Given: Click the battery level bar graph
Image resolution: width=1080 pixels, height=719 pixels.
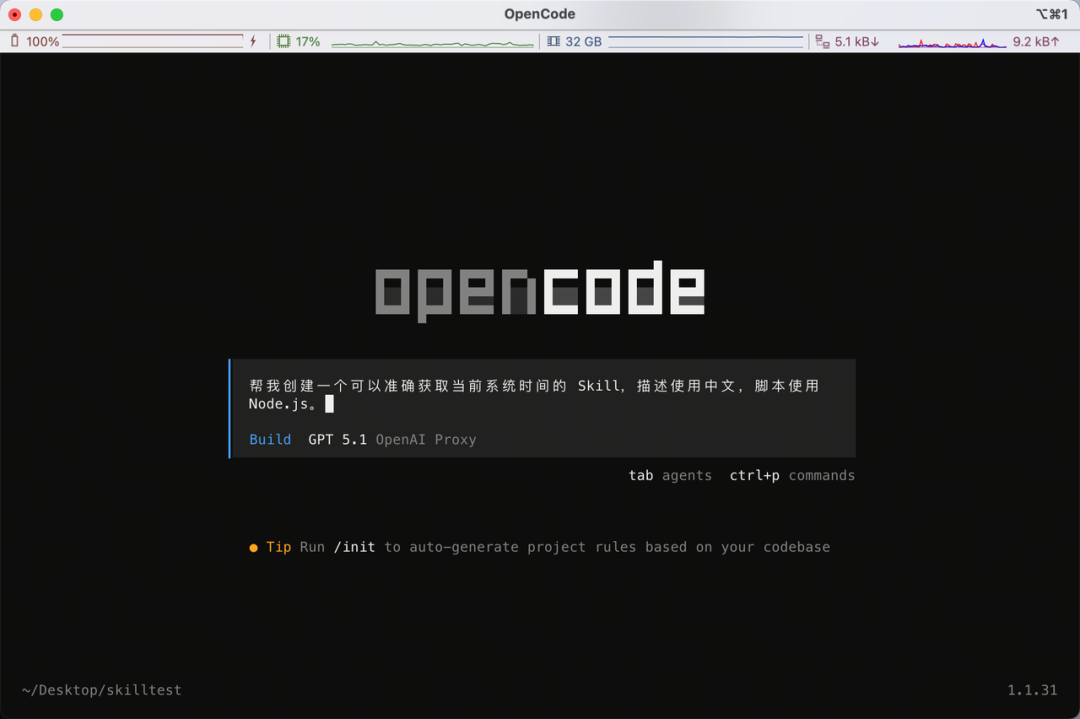Looking at the screenshot, I should pyautogui.click(x=152, y=41).
